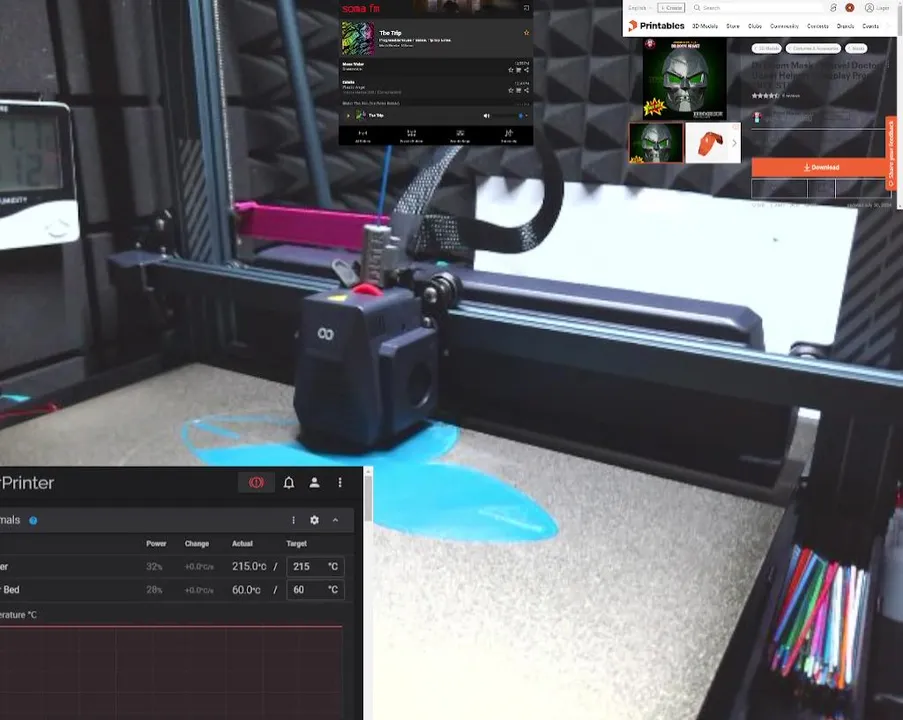Open the notifications bell in printer panel
Image resolution: width=903 pixels, height=720 pixels.
pyautogui.click(x=289, y=483)
